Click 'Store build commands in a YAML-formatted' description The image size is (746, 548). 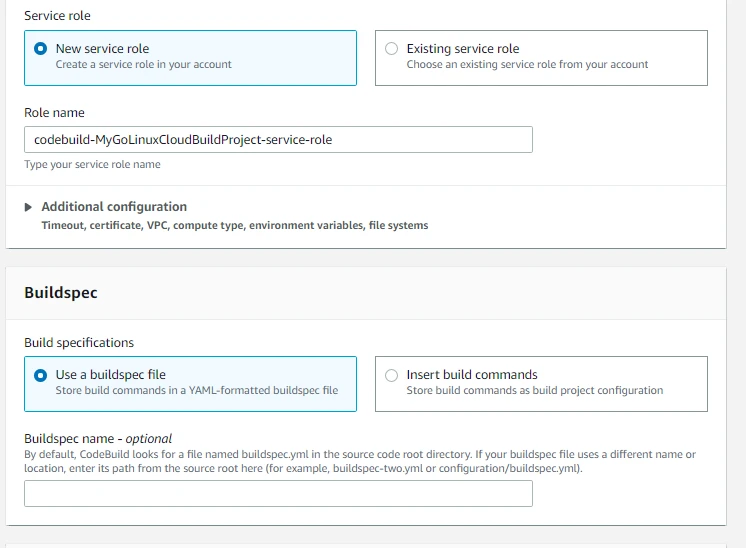pyautogui.click(x=197, y=391)
